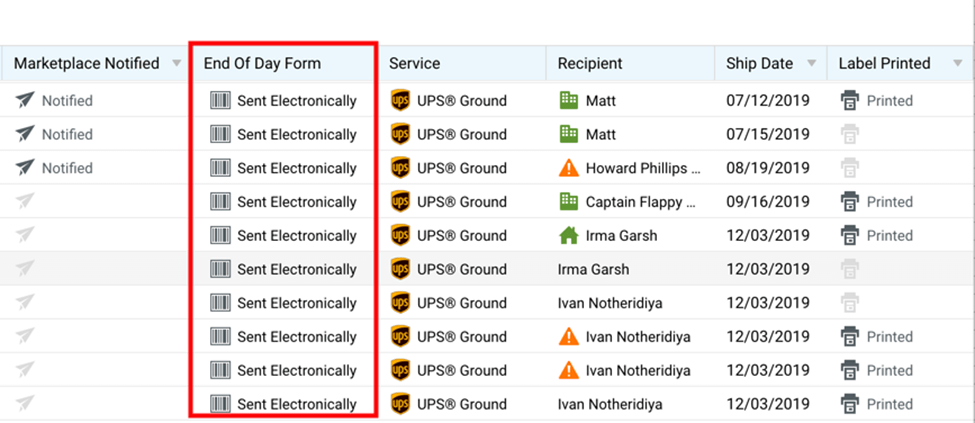Open the Marketplace Notified column dropdown arrow

(x=177, y=63)
